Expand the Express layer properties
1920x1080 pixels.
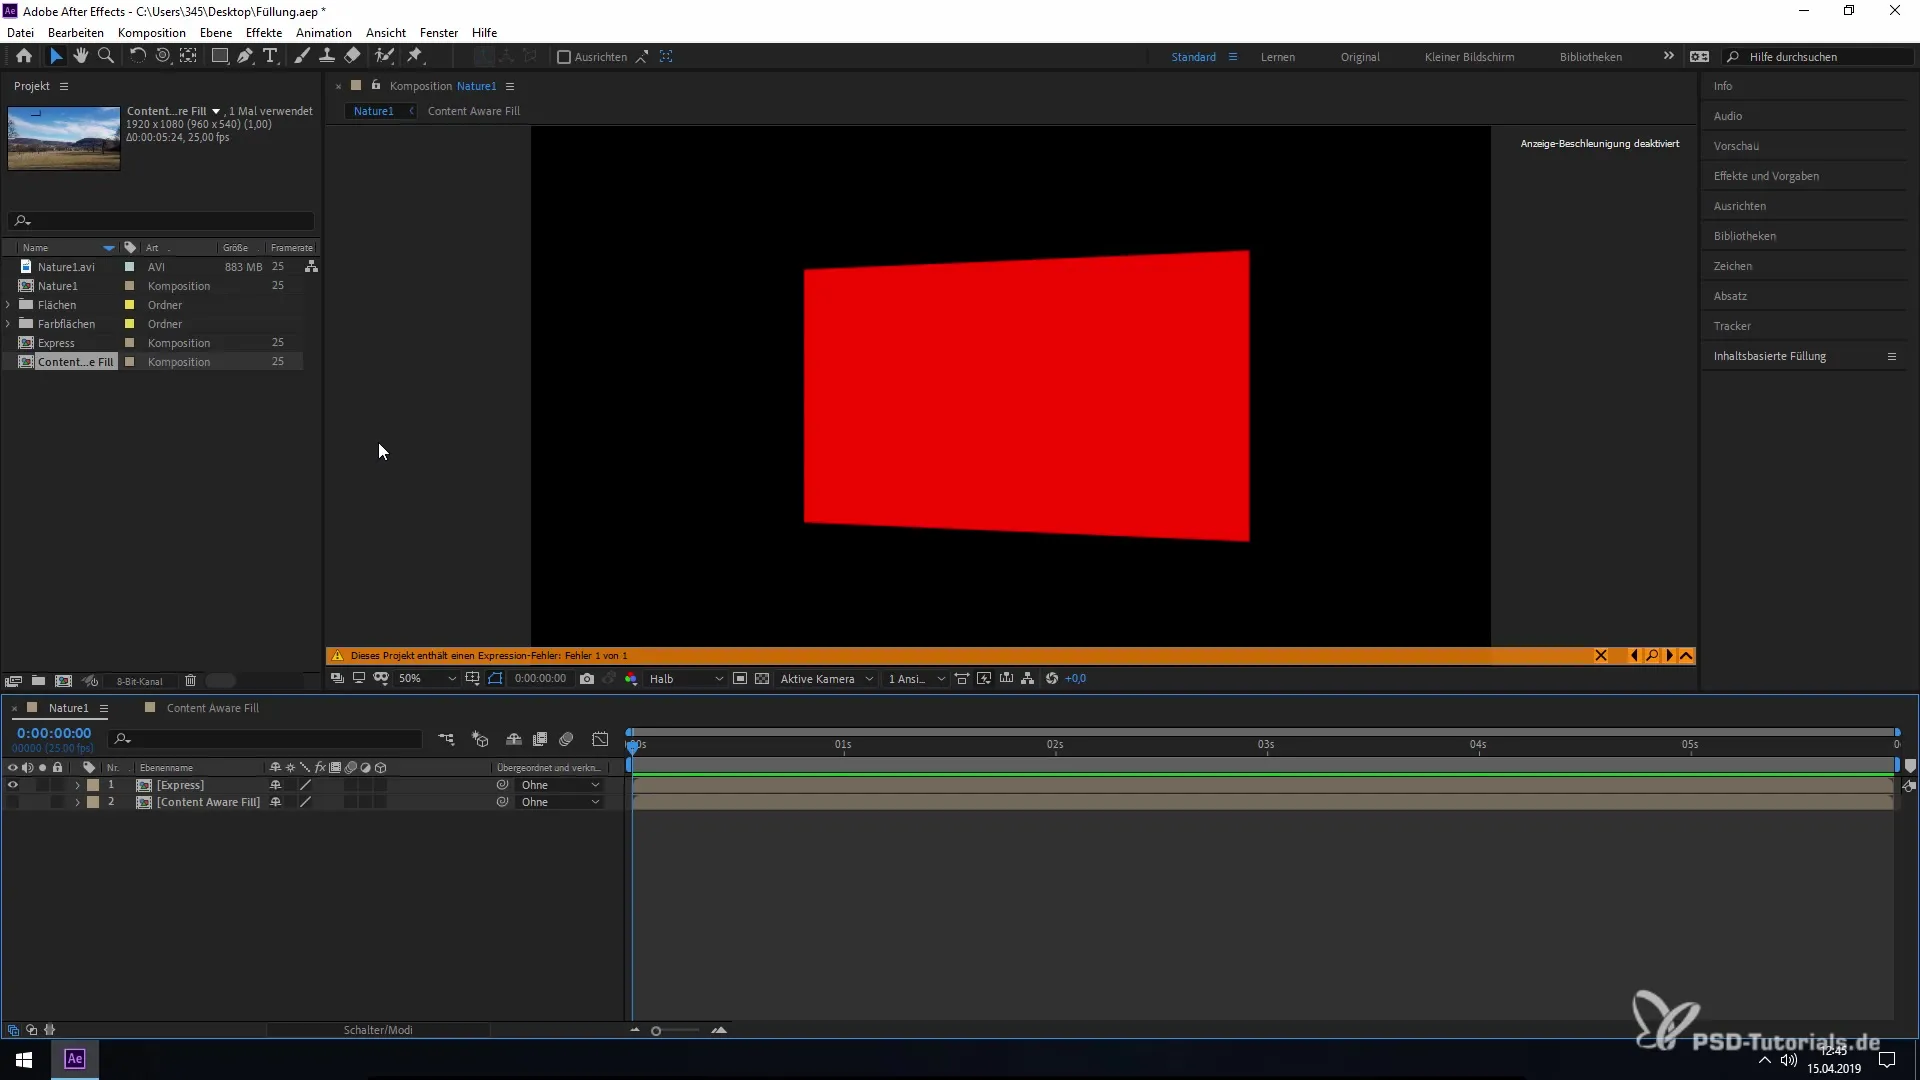[x=77, y=786]
